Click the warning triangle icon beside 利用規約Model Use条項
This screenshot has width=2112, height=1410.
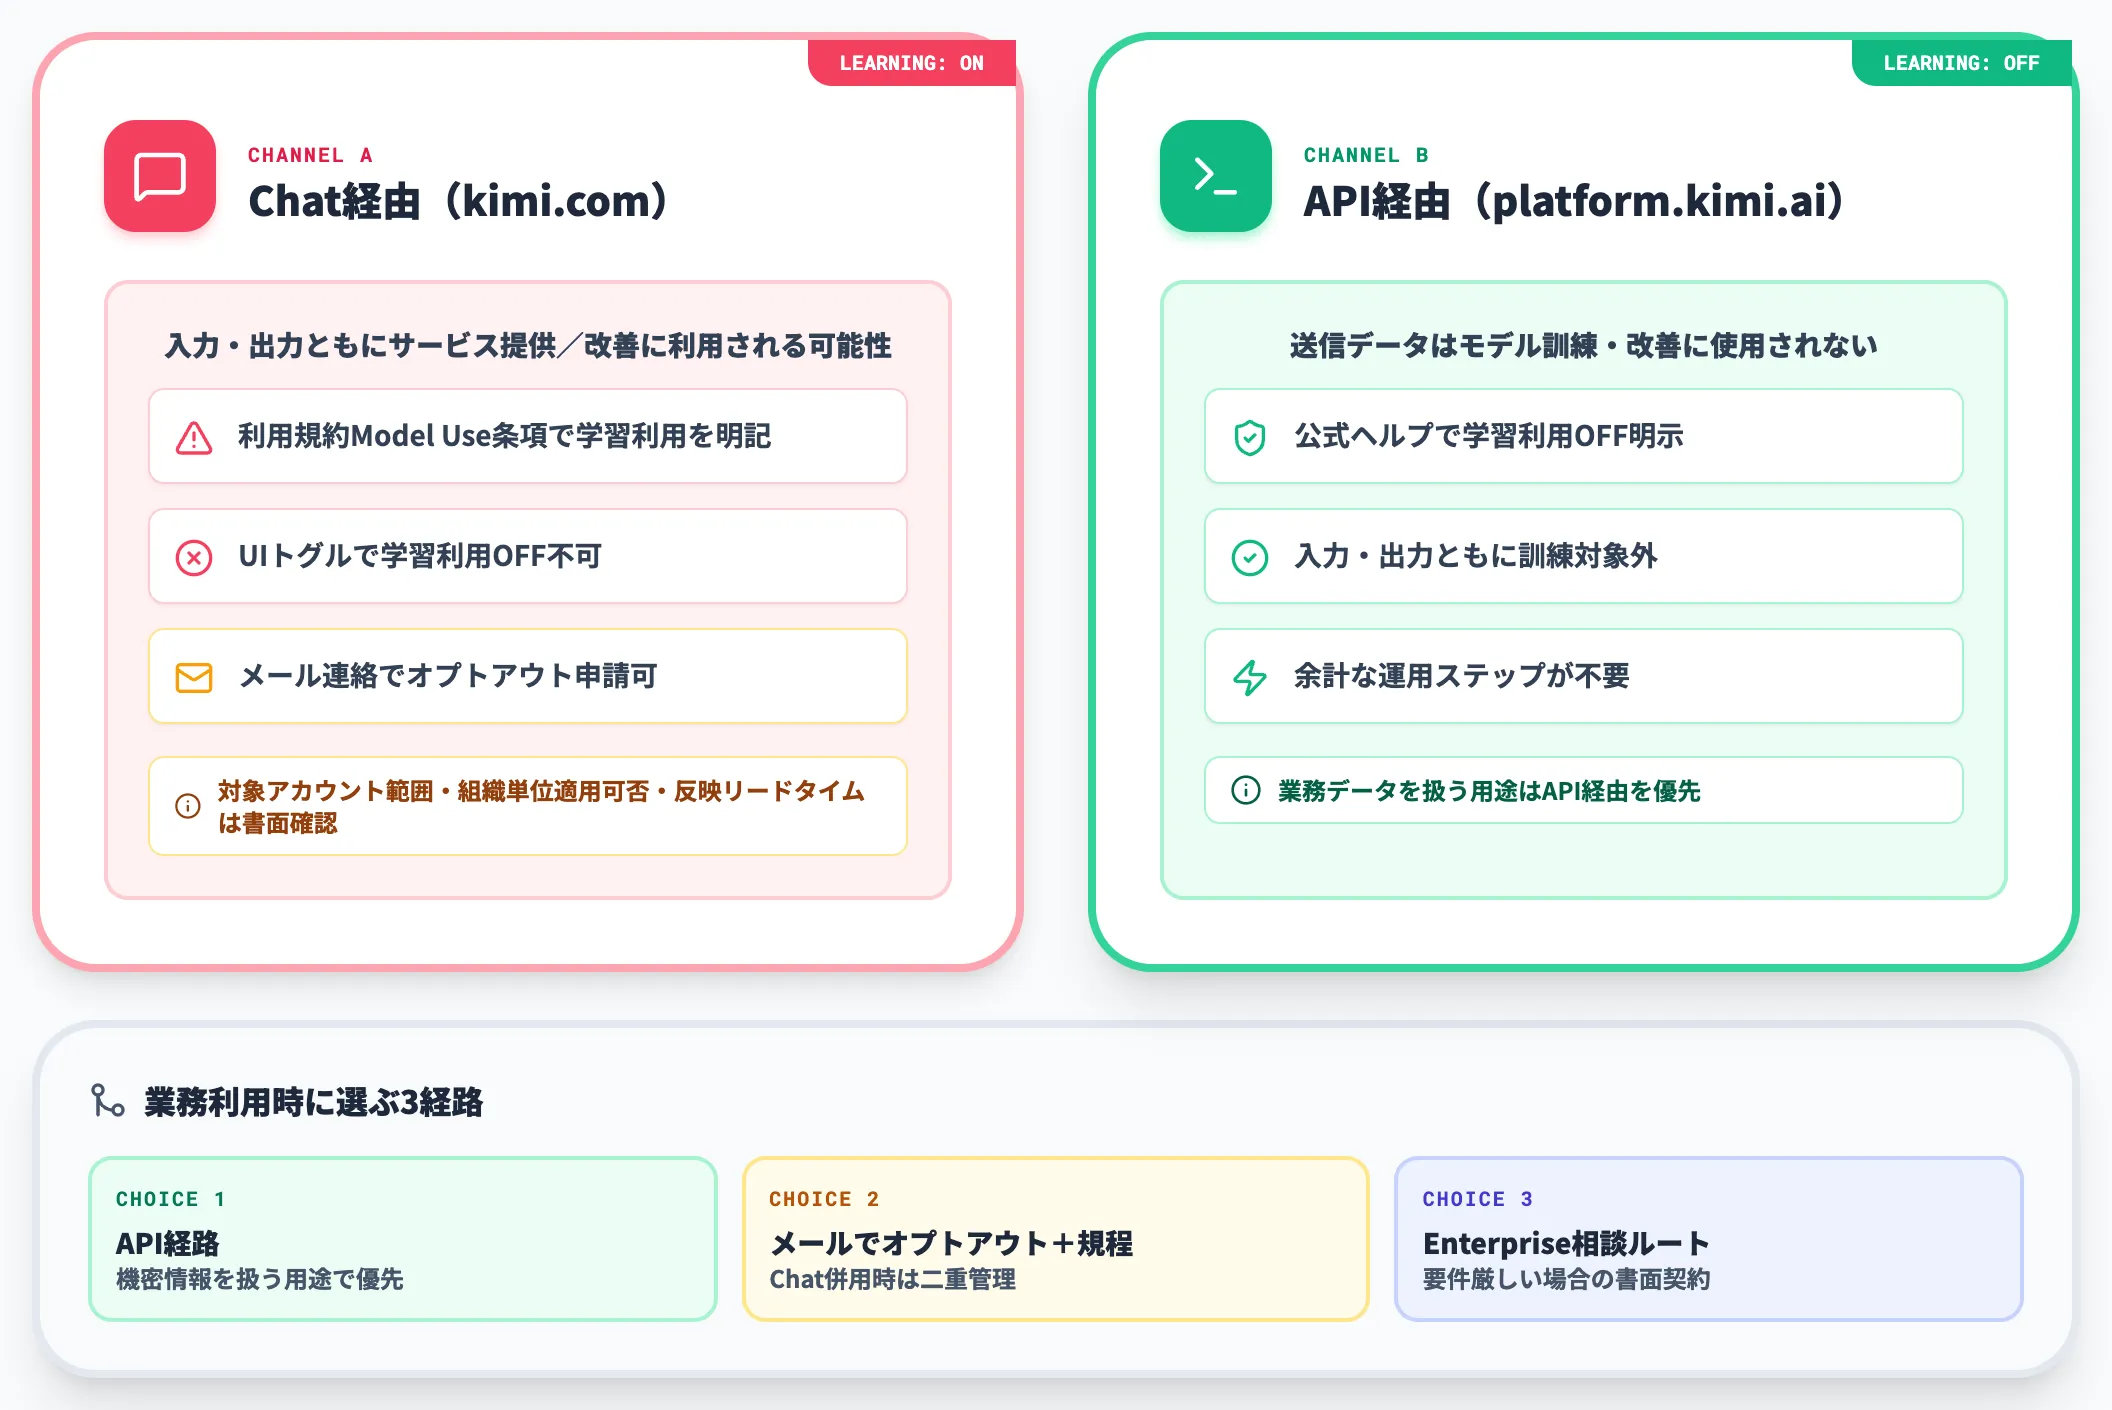click(x=194, y=437)
